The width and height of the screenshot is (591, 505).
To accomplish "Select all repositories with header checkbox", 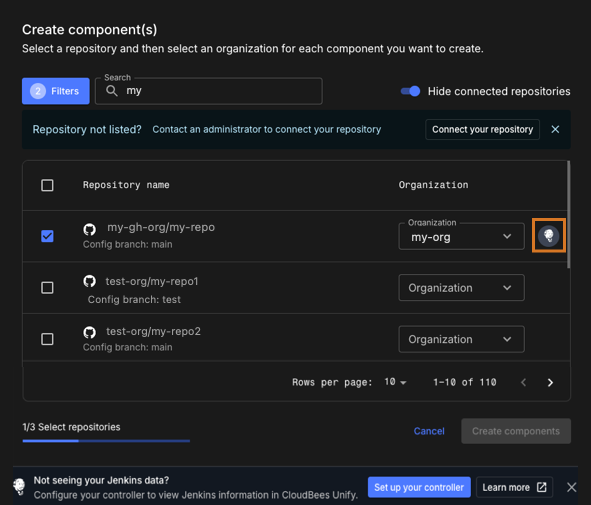I will (x=47, y=185).
